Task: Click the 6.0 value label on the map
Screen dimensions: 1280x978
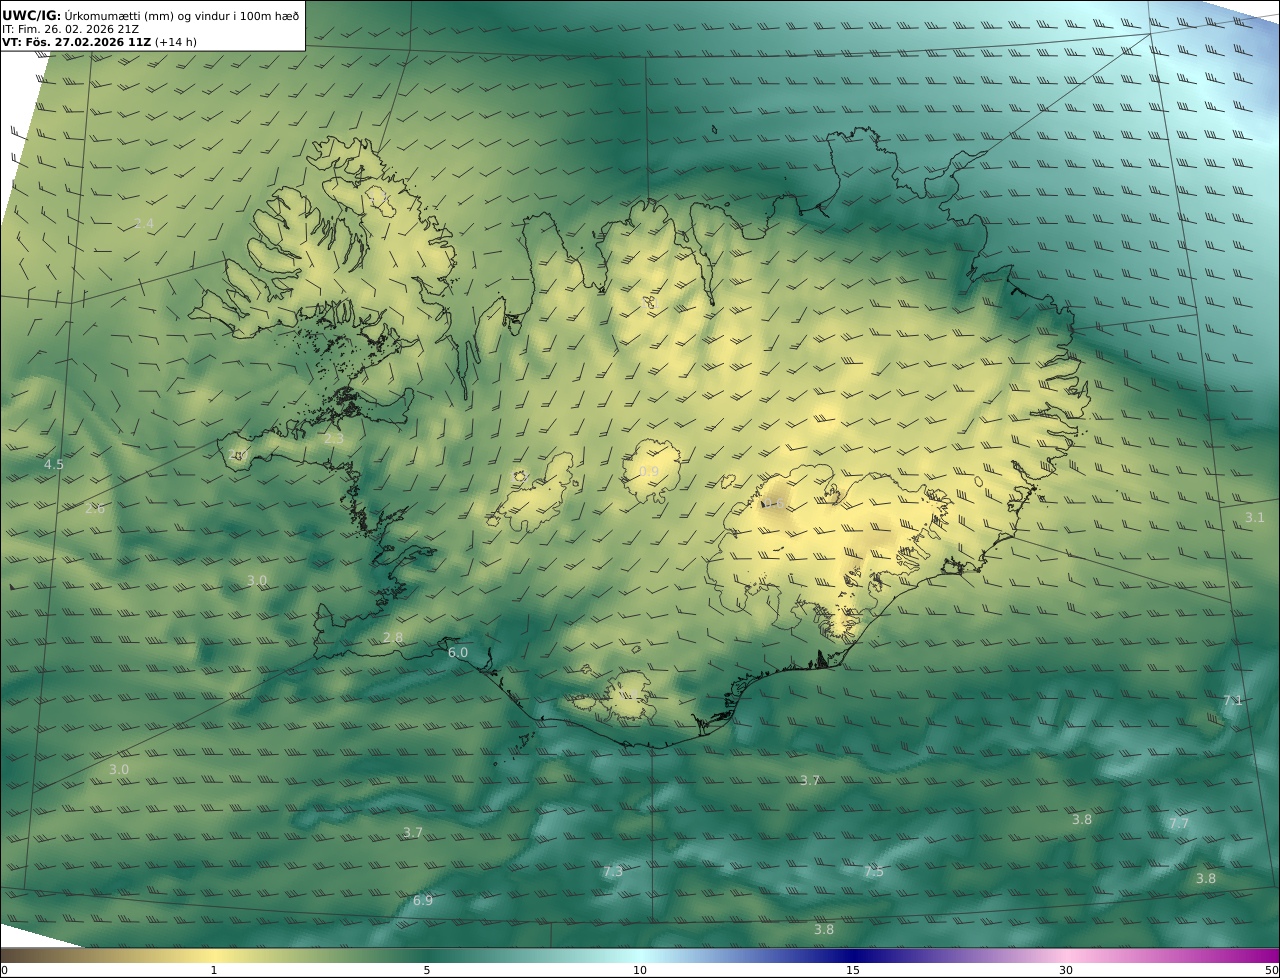Action: click(457, 652)
